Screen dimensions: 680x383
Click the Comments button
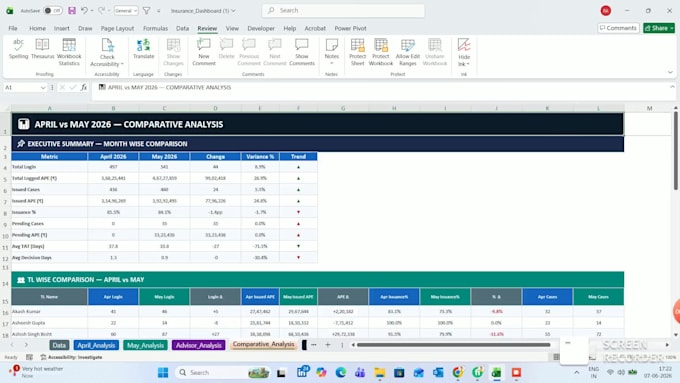coord(618,28)
